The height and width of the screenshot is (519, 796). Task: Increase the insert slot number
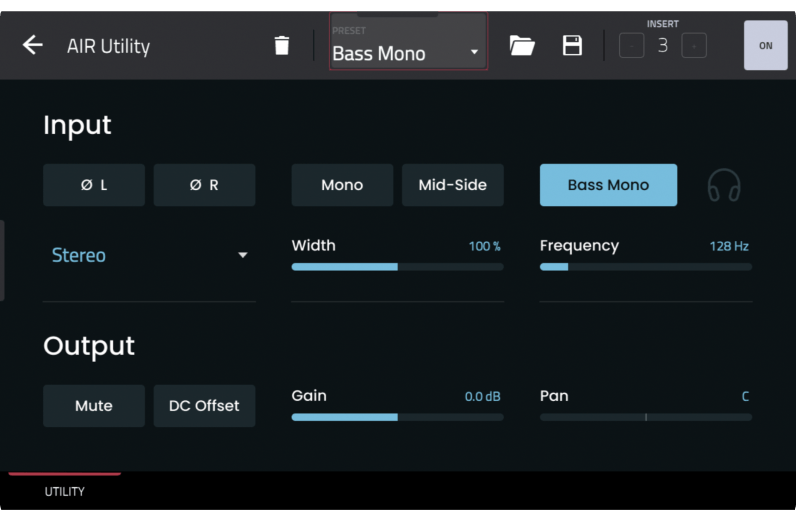(694, 45)
